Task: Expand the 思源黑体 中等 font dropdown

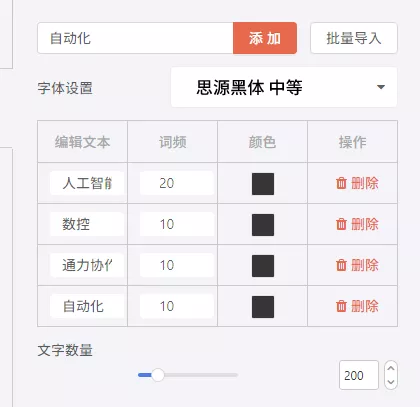Action: pos(284,87)
